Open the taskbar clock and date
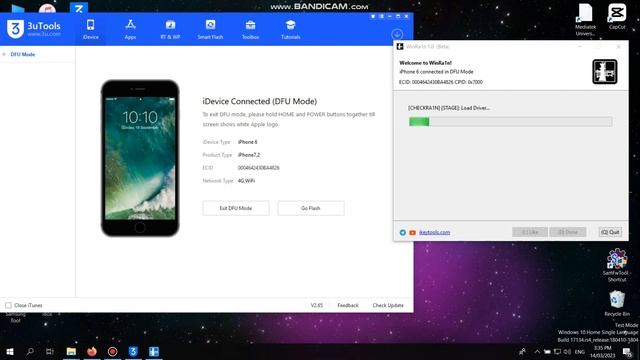Screen dimensions: 640x360 (602, 352)
